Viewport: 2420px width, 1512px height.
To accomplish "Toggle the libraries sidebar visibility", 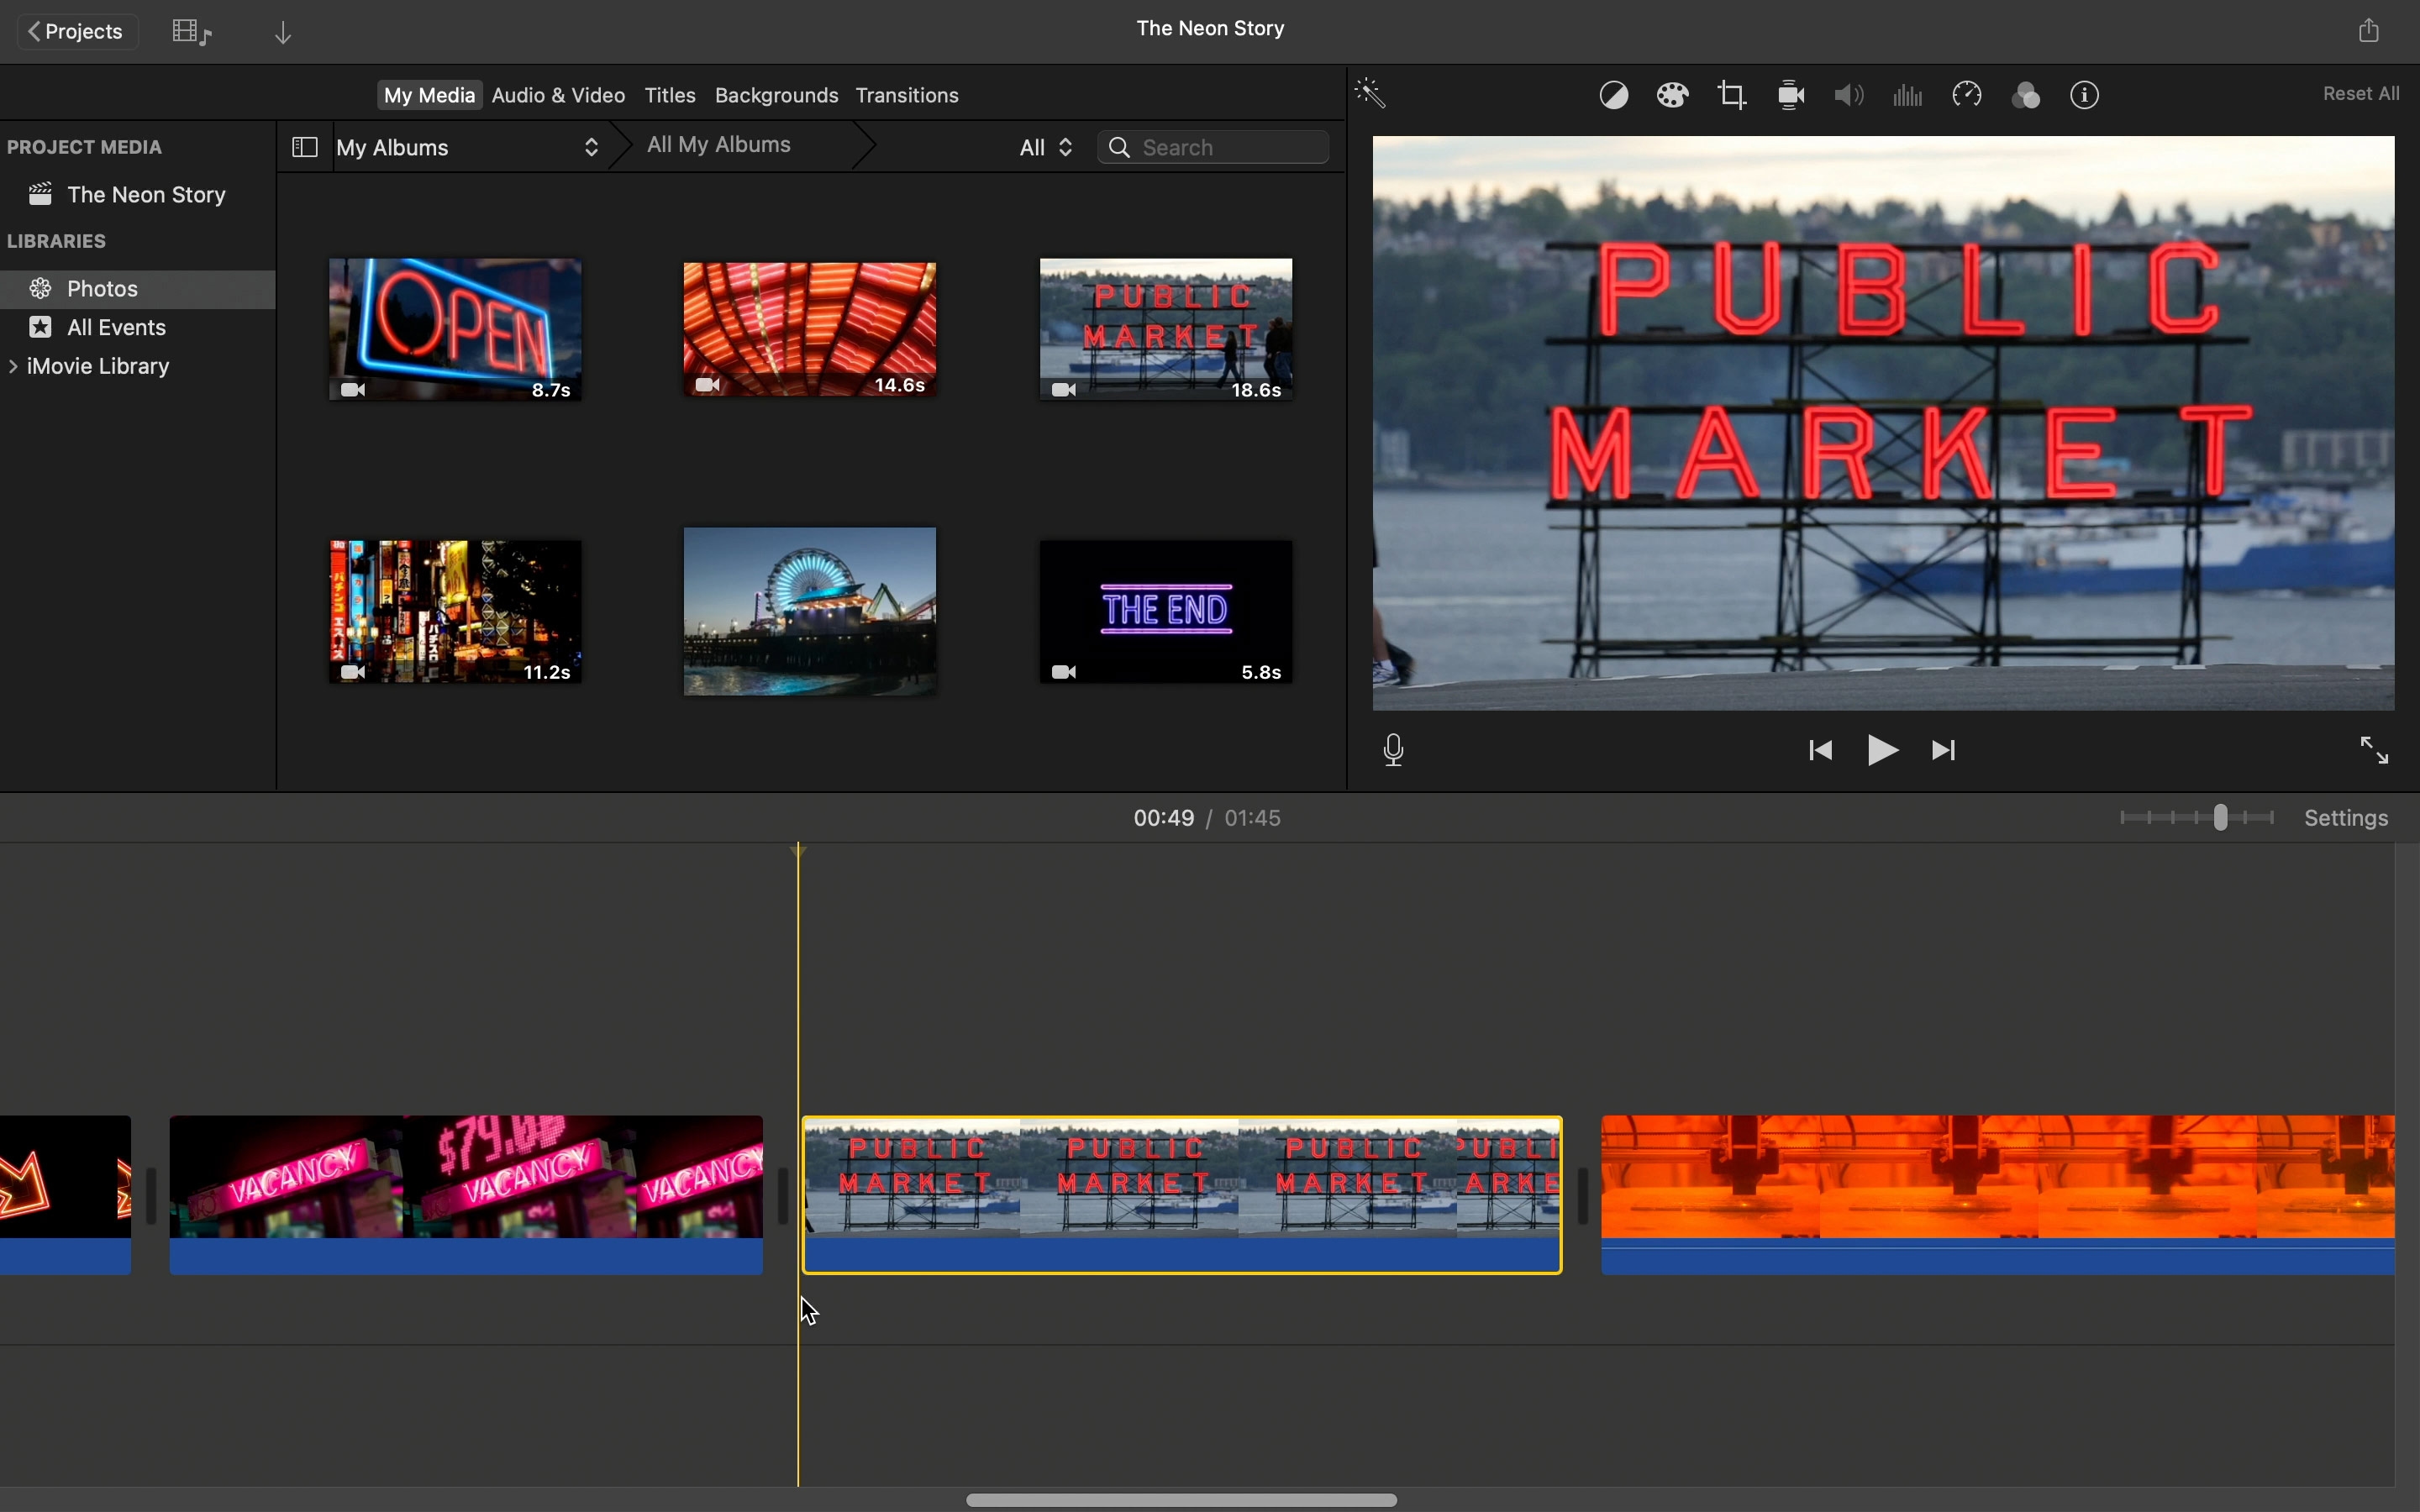I will (x=304, y=148).
